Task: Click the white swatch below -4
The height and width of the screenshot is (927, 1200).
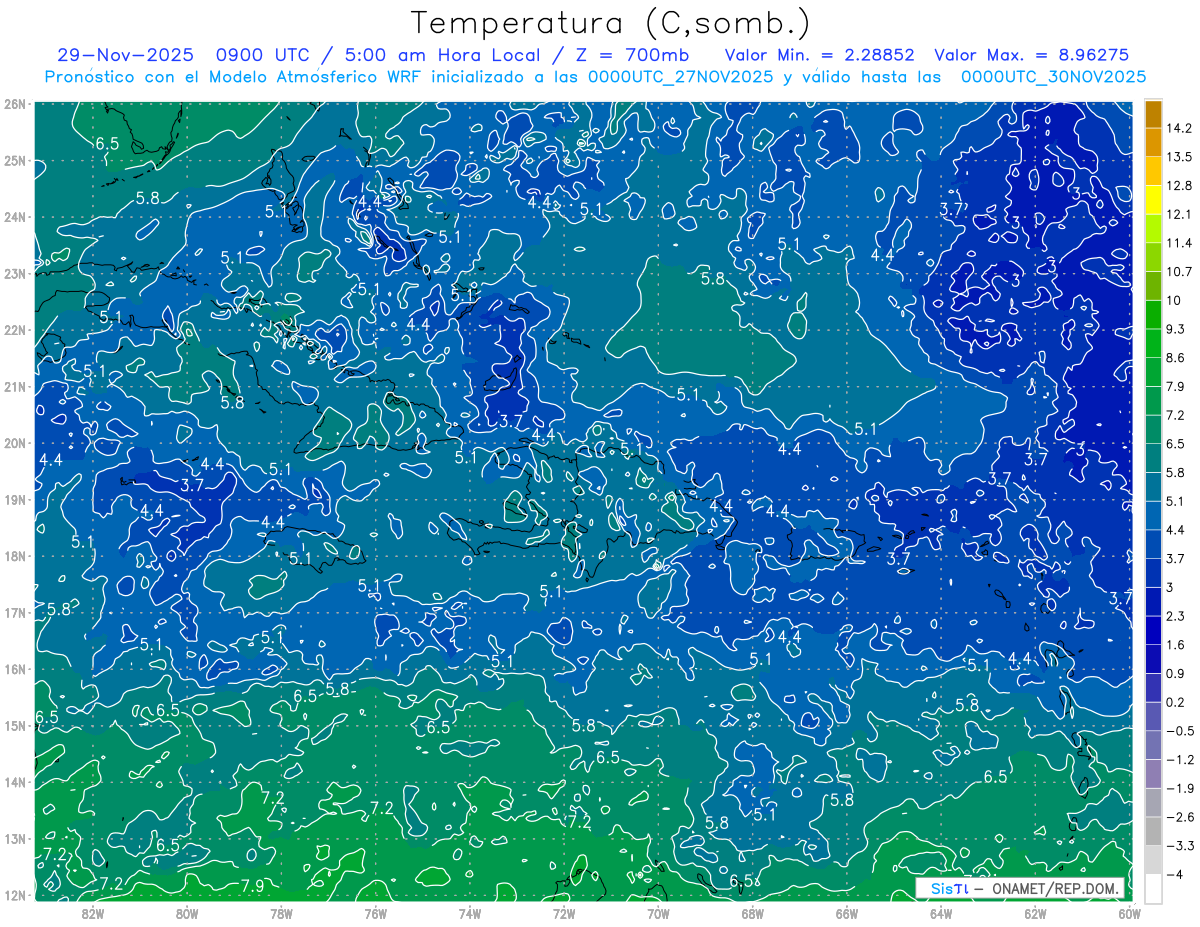Action: pos(1153,888)
